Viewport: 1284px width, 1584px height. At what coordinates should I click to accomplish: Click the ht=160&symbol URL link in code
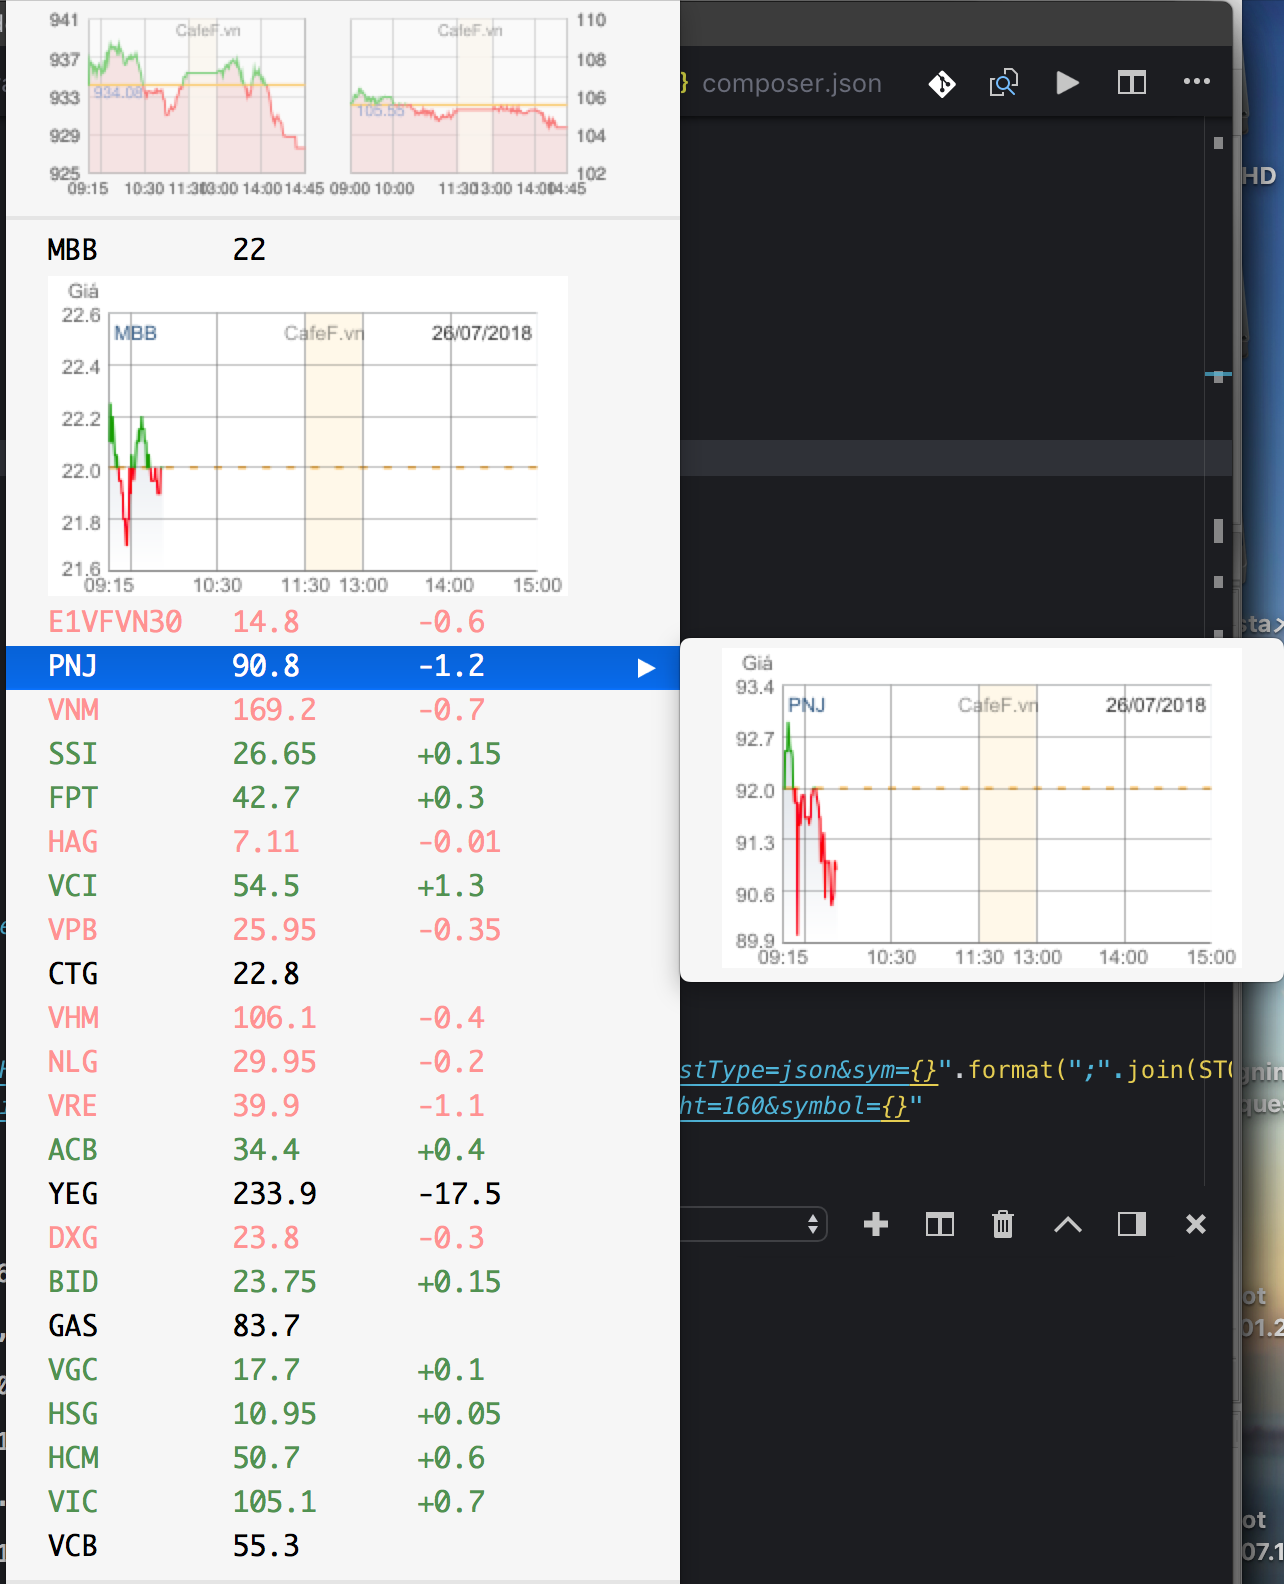coord(795,1106)
